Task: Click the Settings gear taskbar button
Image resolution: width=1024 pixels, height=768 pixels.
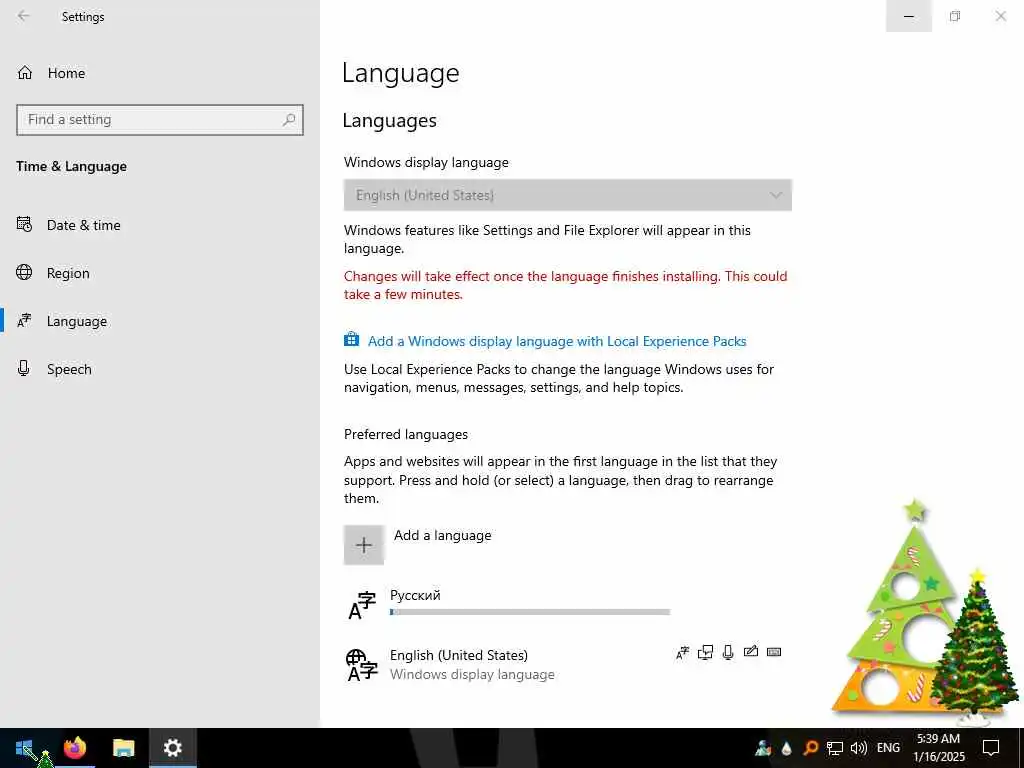Action: tap(172, 748)
